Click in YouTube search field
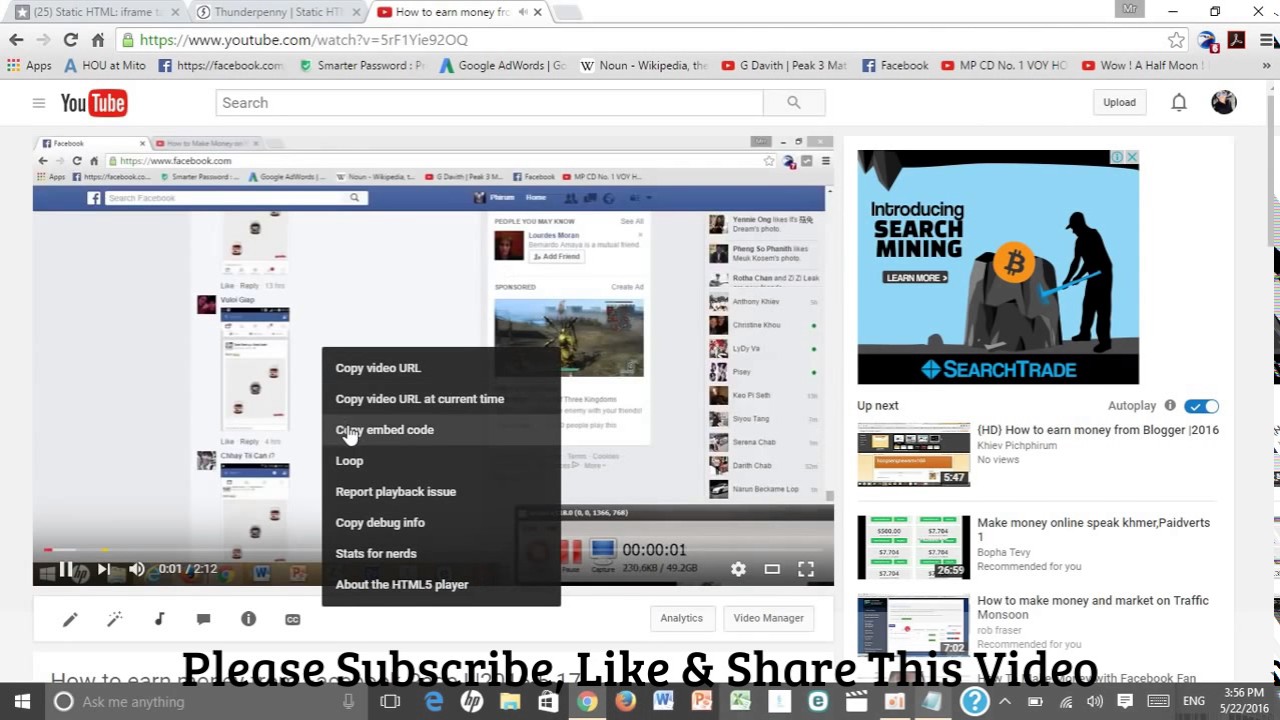 (489, 103)
